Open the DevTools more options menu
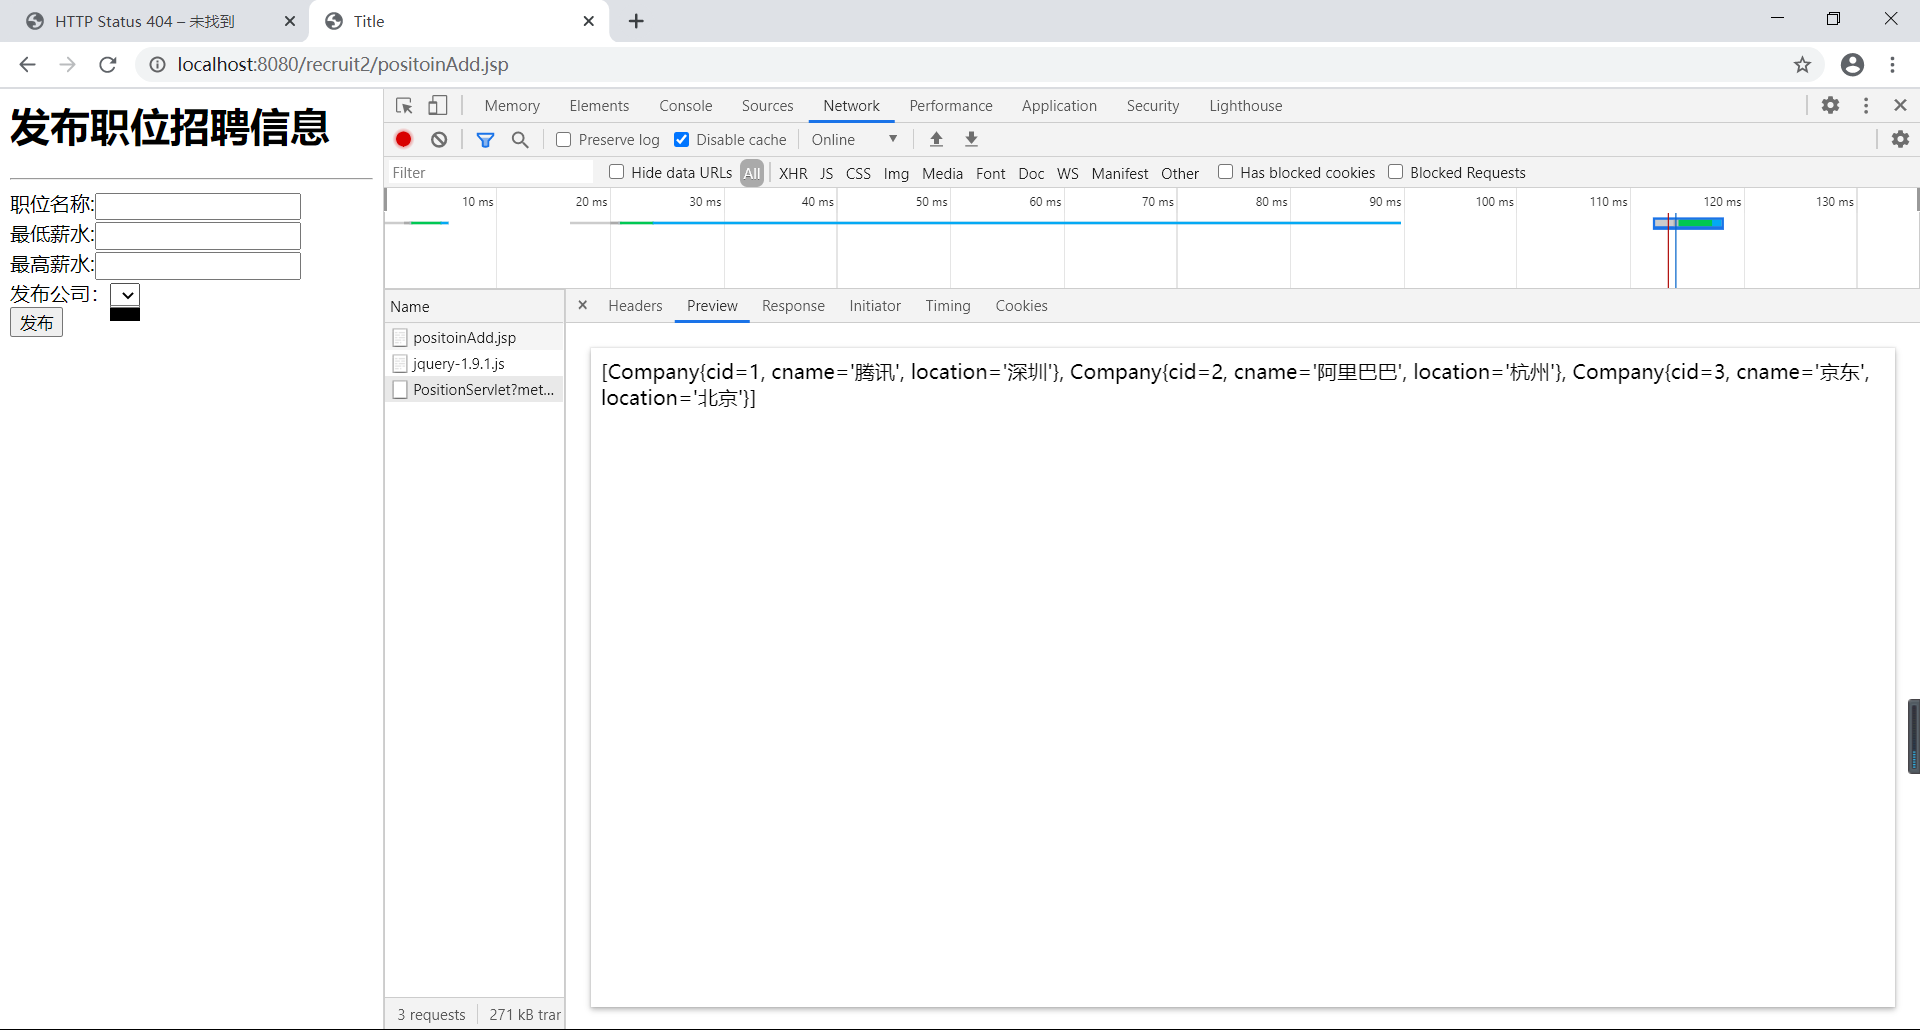The width and height of the screenshot is (1920, 1030). [1866, 105]
